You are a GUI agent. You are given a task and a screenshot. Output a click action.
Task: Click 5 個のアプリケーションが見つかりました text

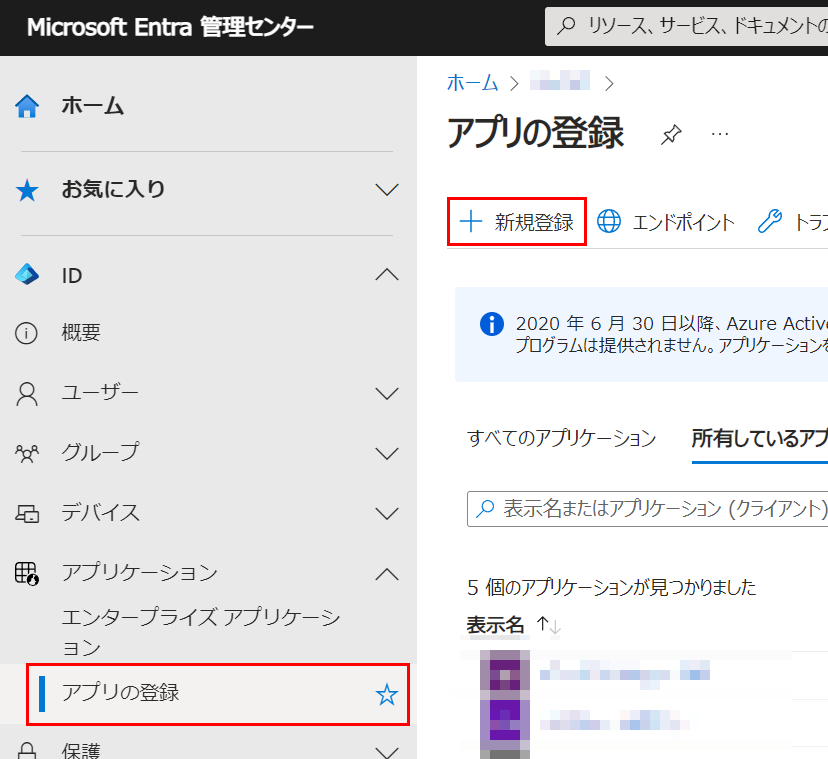pos(611,587)
